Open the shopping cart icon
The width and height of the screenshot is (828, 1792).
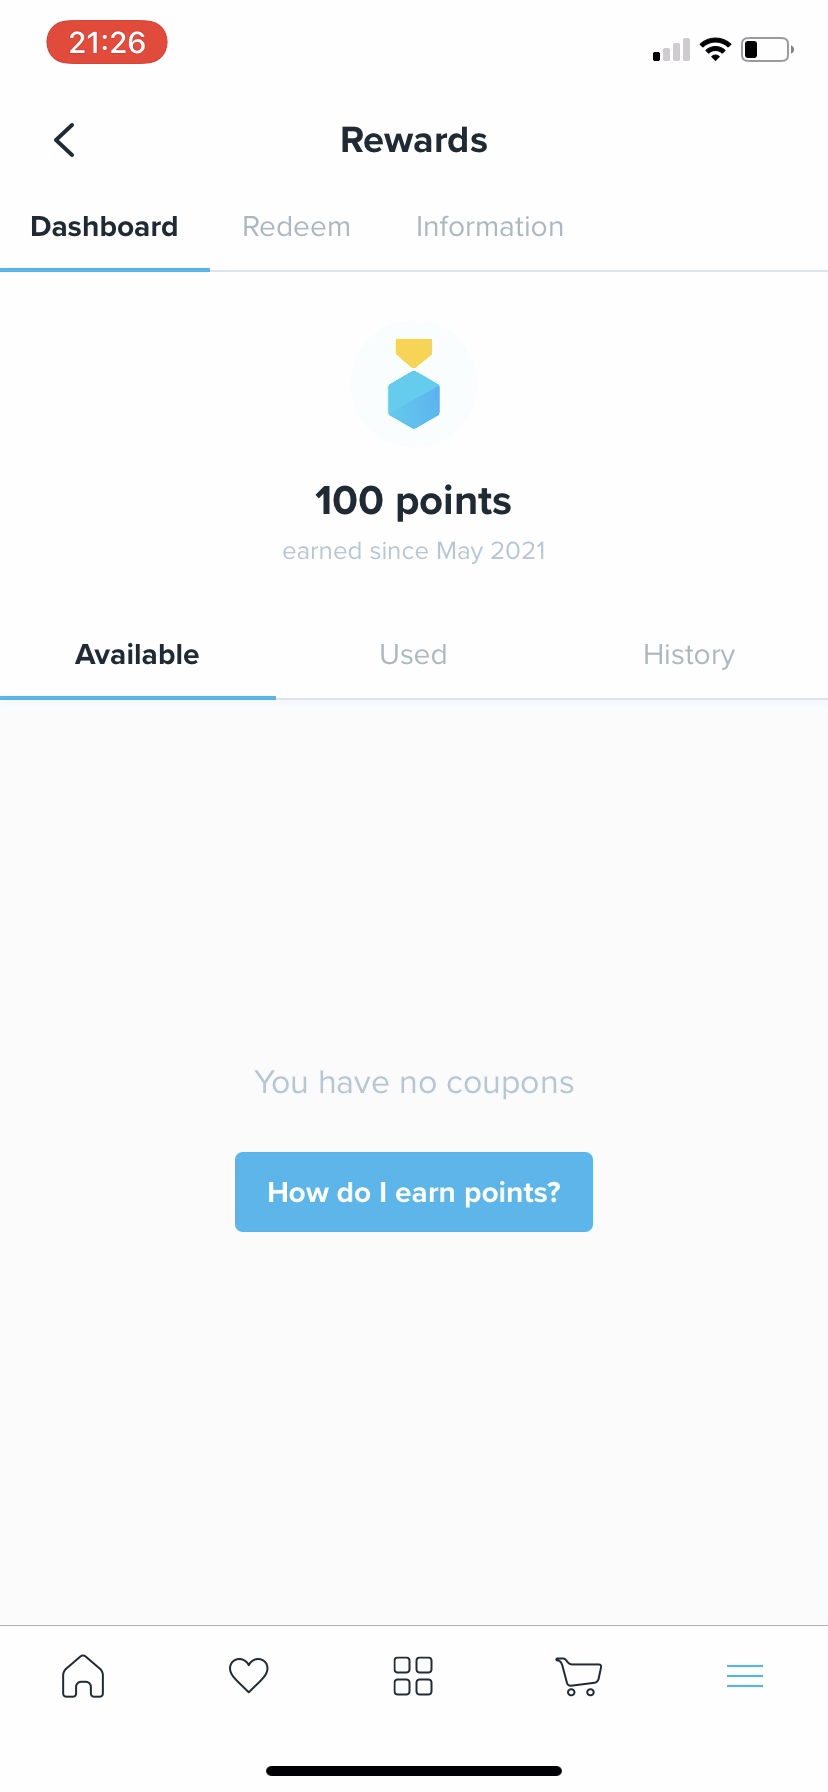(579, 1675)
